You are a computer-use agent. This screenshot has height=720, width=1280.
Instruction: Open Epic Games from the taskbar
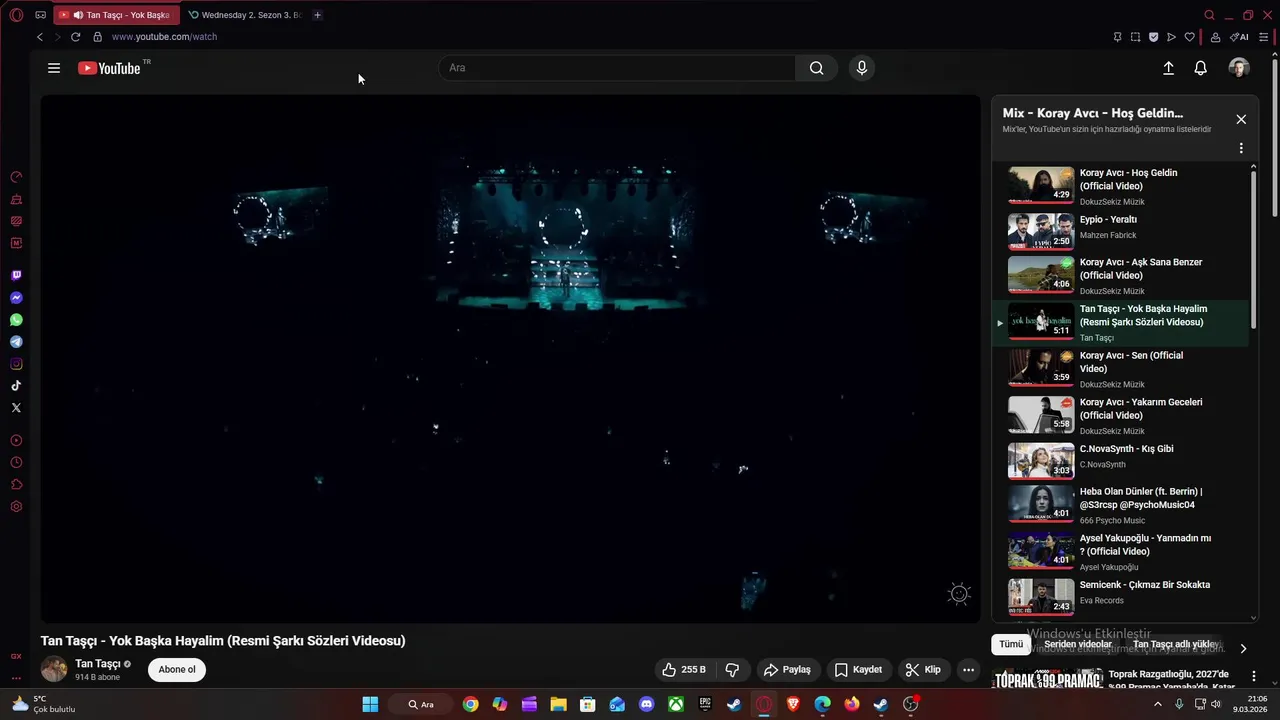click(x=705, y=704)
